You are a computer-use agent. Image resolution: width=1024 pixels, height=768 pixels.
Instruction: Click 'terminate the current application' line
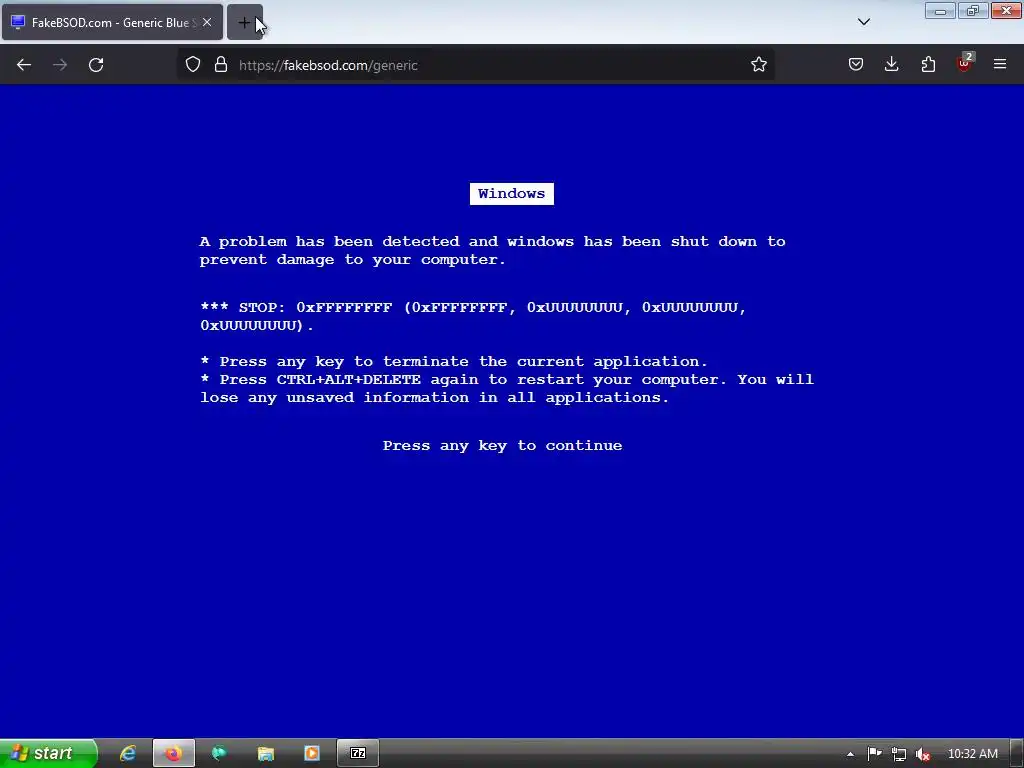[454, 361]
